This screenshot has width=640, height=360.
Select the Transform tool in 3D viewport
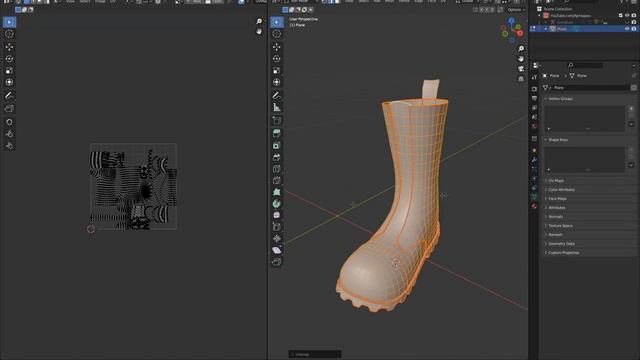pos(277,82)
